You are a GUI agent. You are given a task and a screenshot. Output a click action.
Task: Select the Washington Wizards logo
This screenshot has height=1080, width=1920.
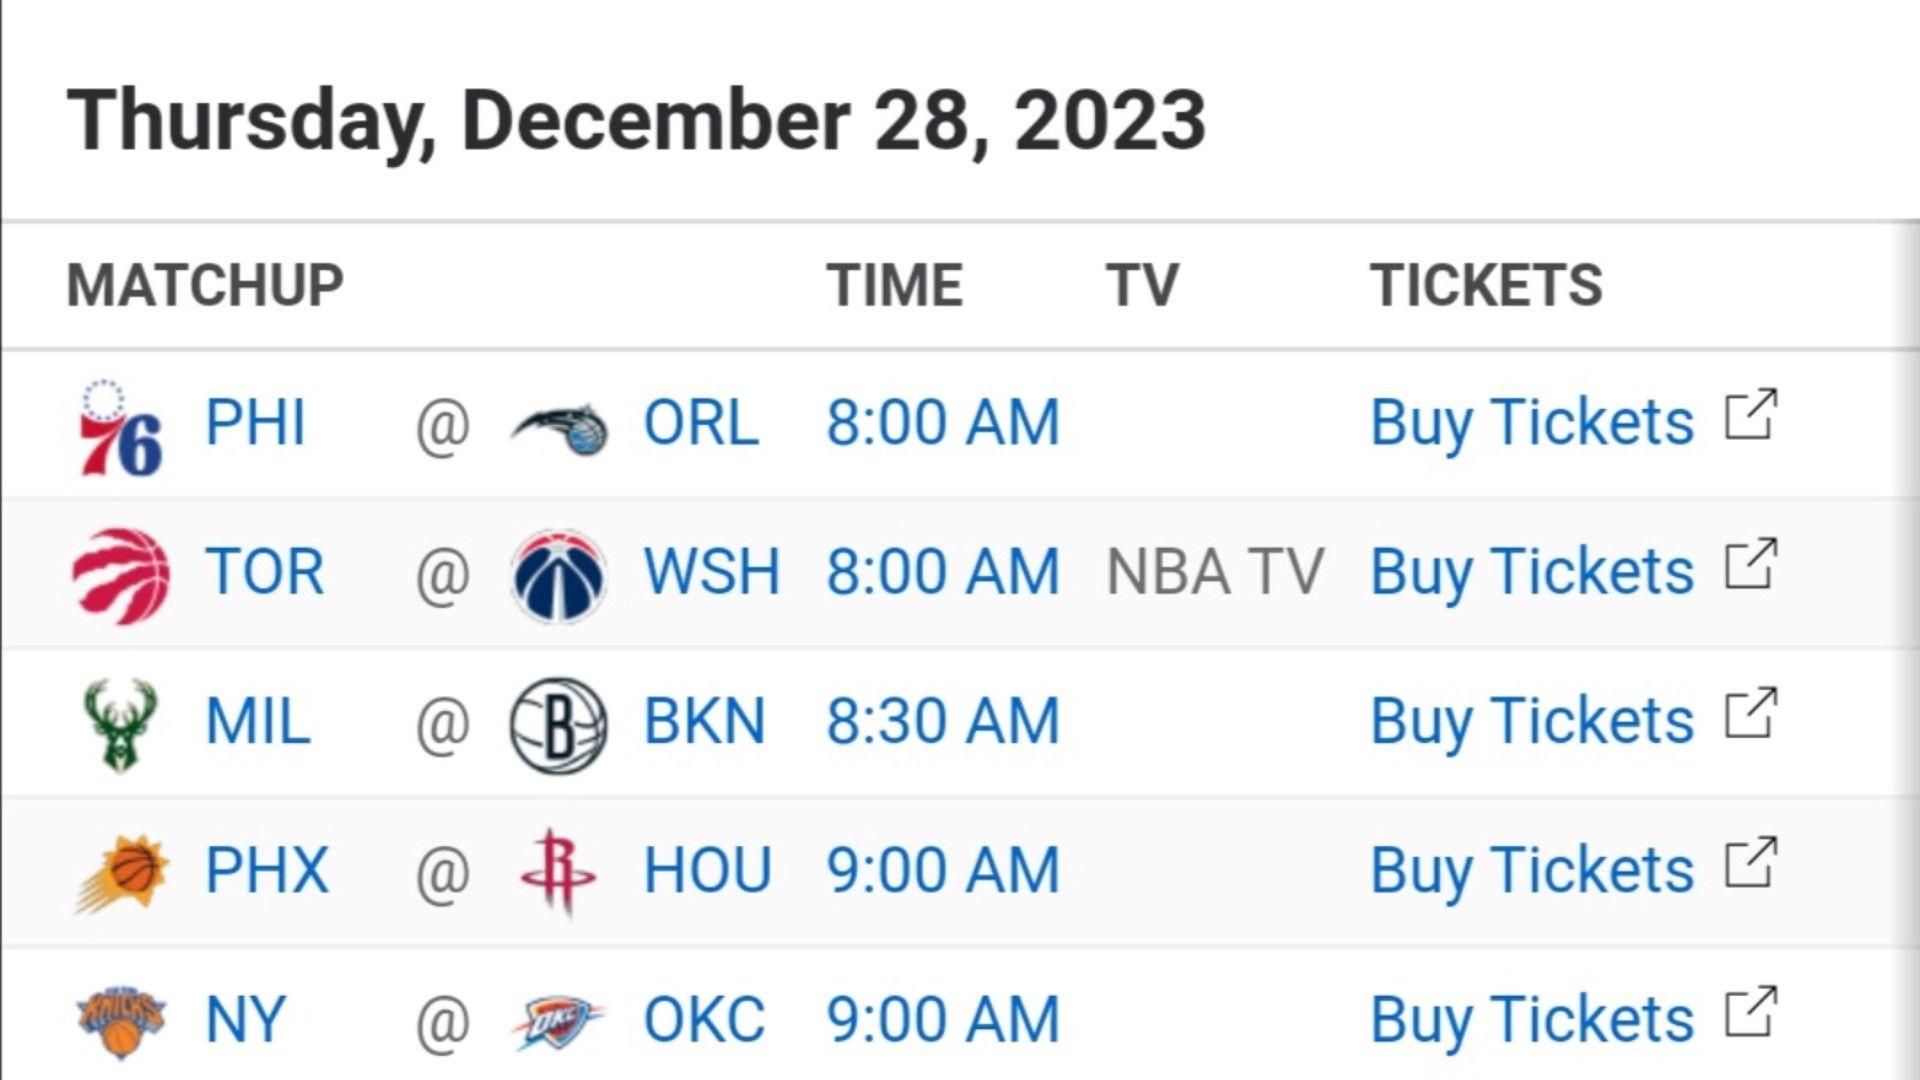tap(558, 576)
